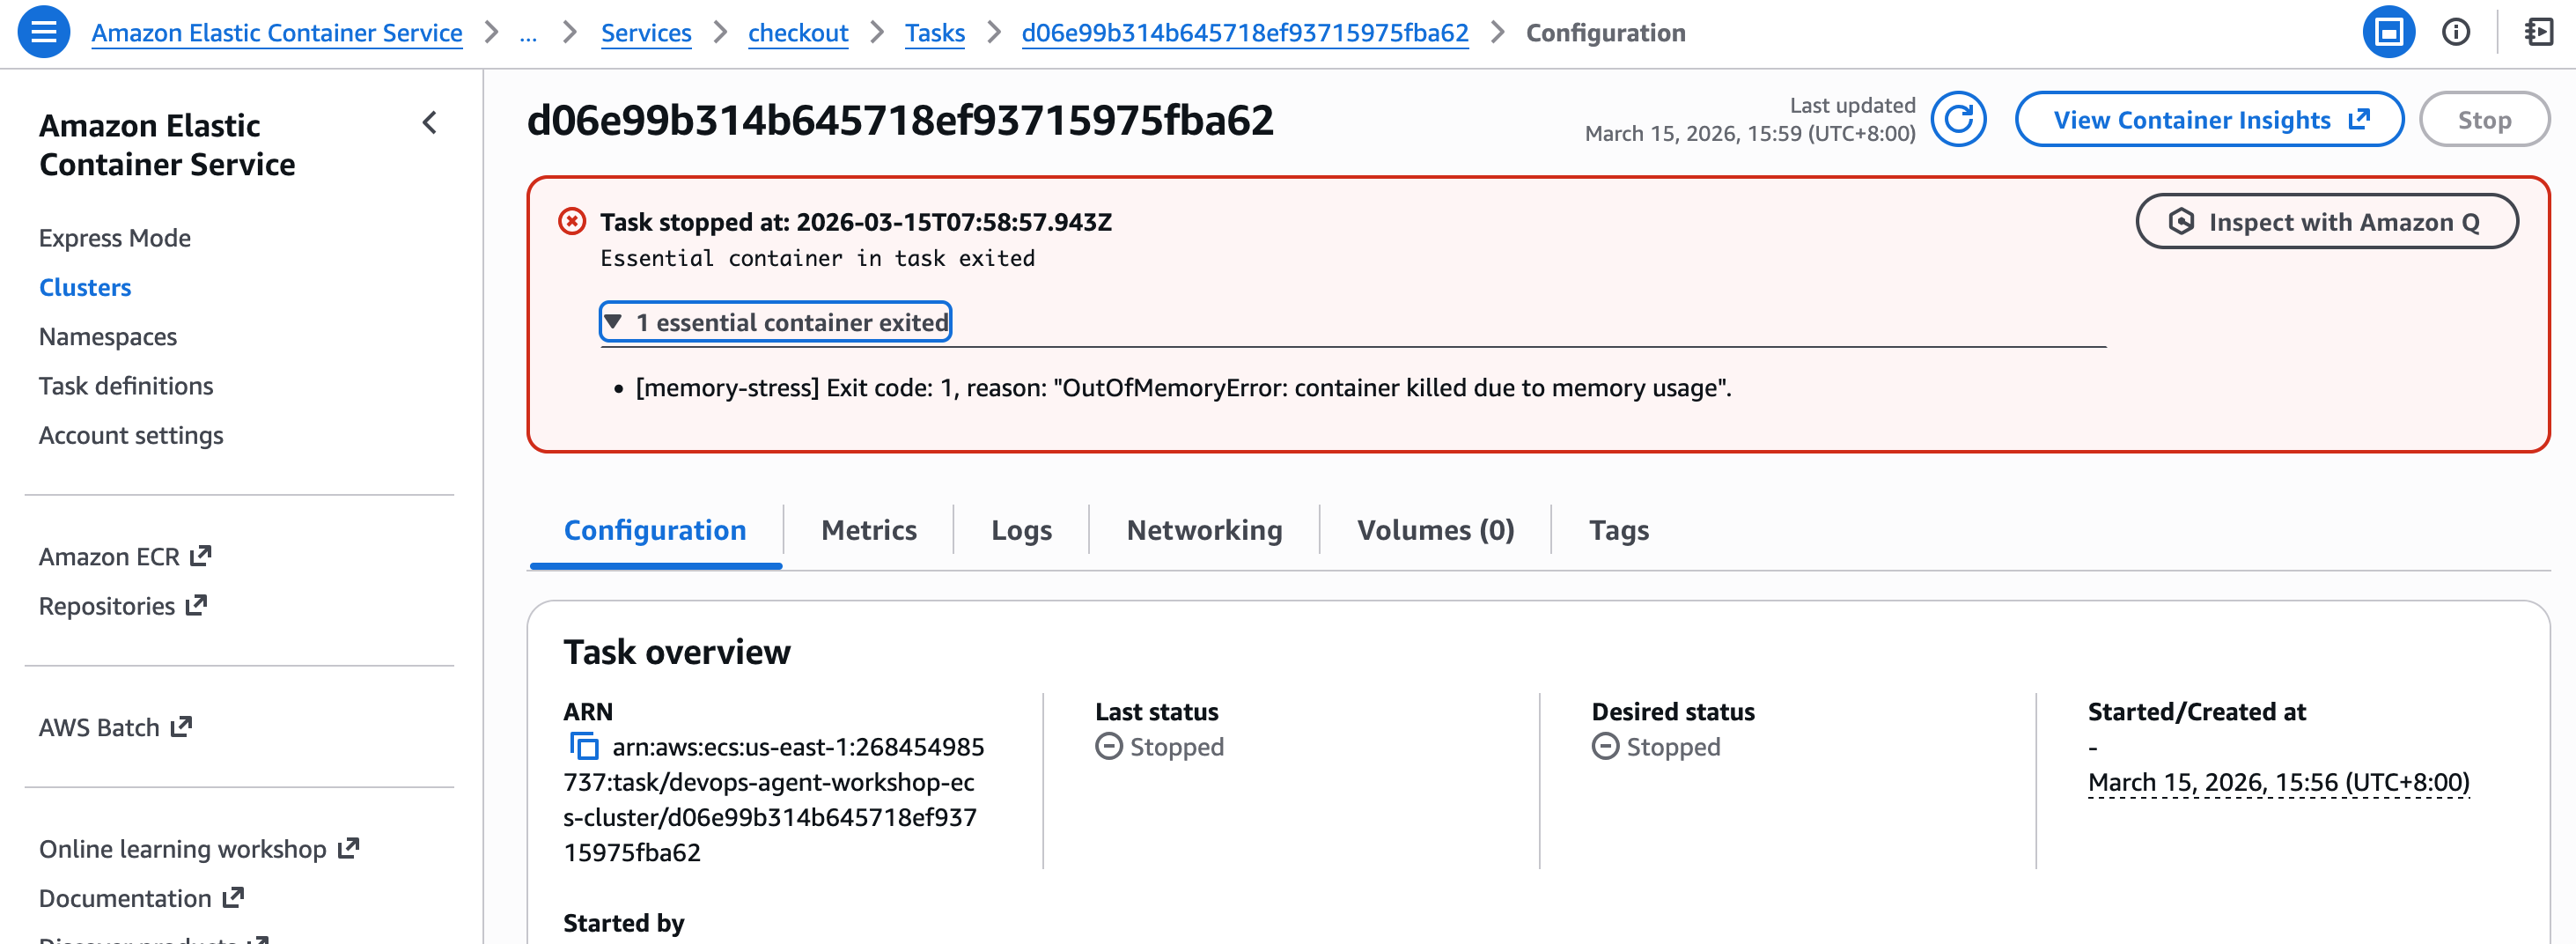Expand the truncated breadcrumb ellipsis
Viewport: 2576px width, 944px height.
pos(528,34)
